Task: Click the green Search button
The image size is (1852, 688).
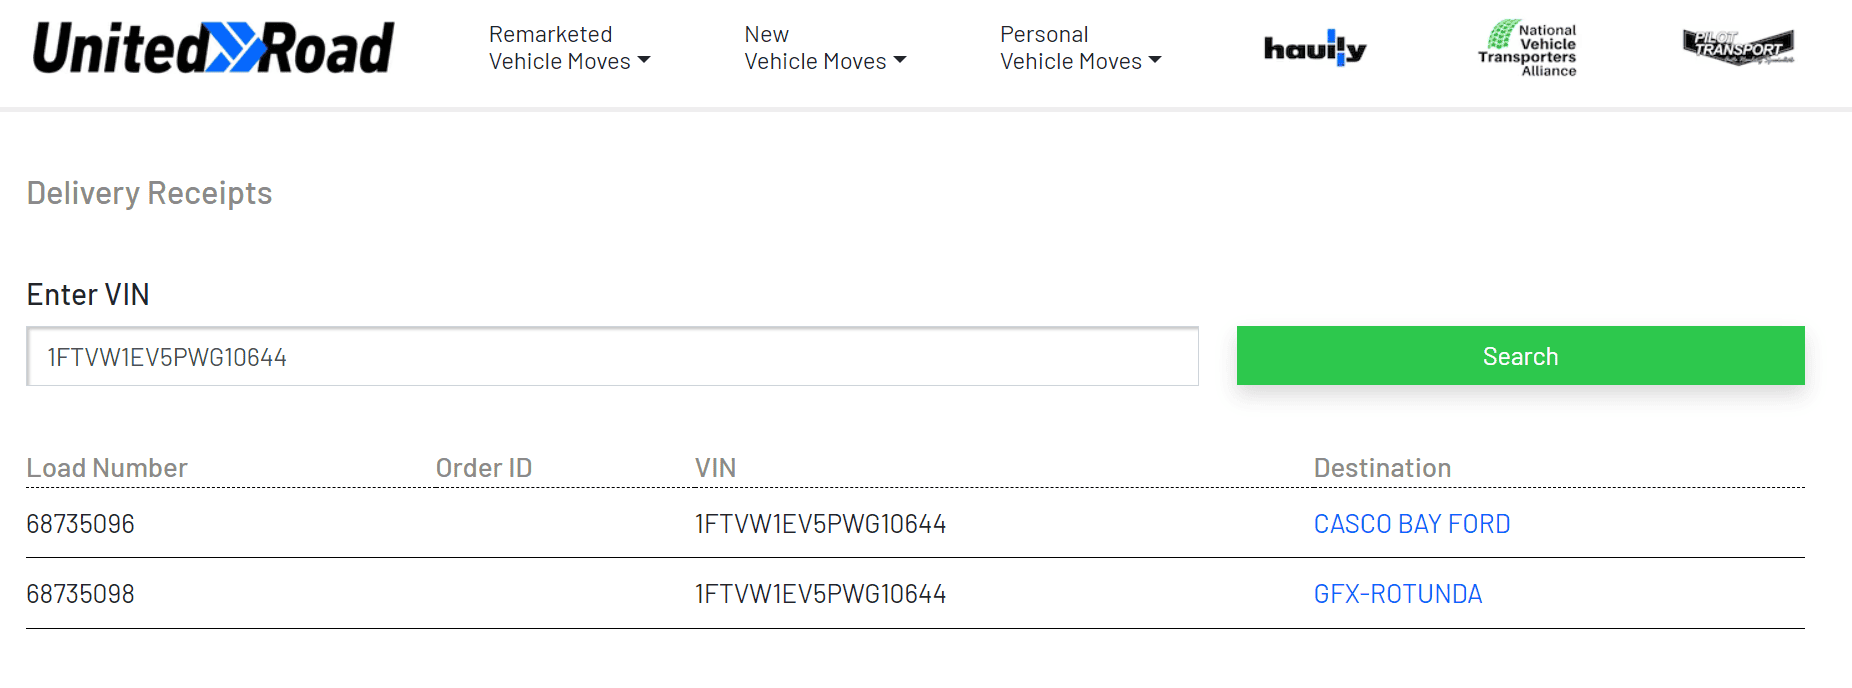Action: click(x=1520, y=356)
